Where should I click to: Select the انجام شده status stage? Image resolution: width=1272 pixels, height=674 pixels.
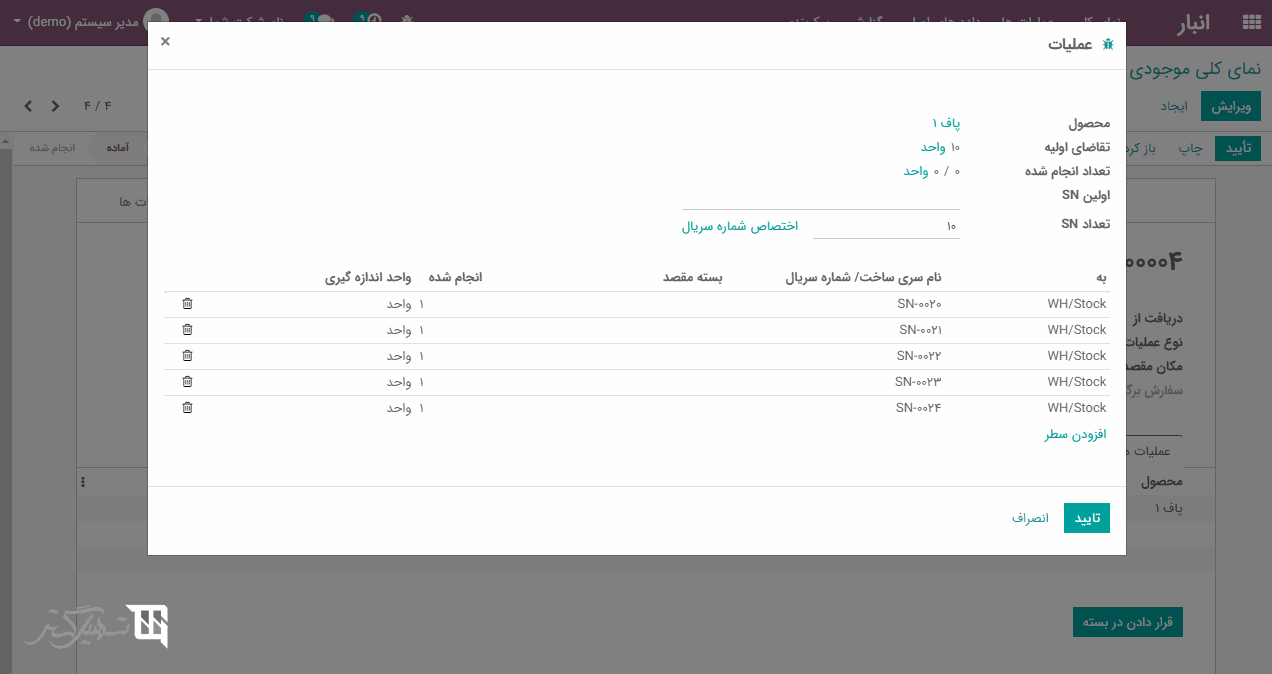(53, 148)
